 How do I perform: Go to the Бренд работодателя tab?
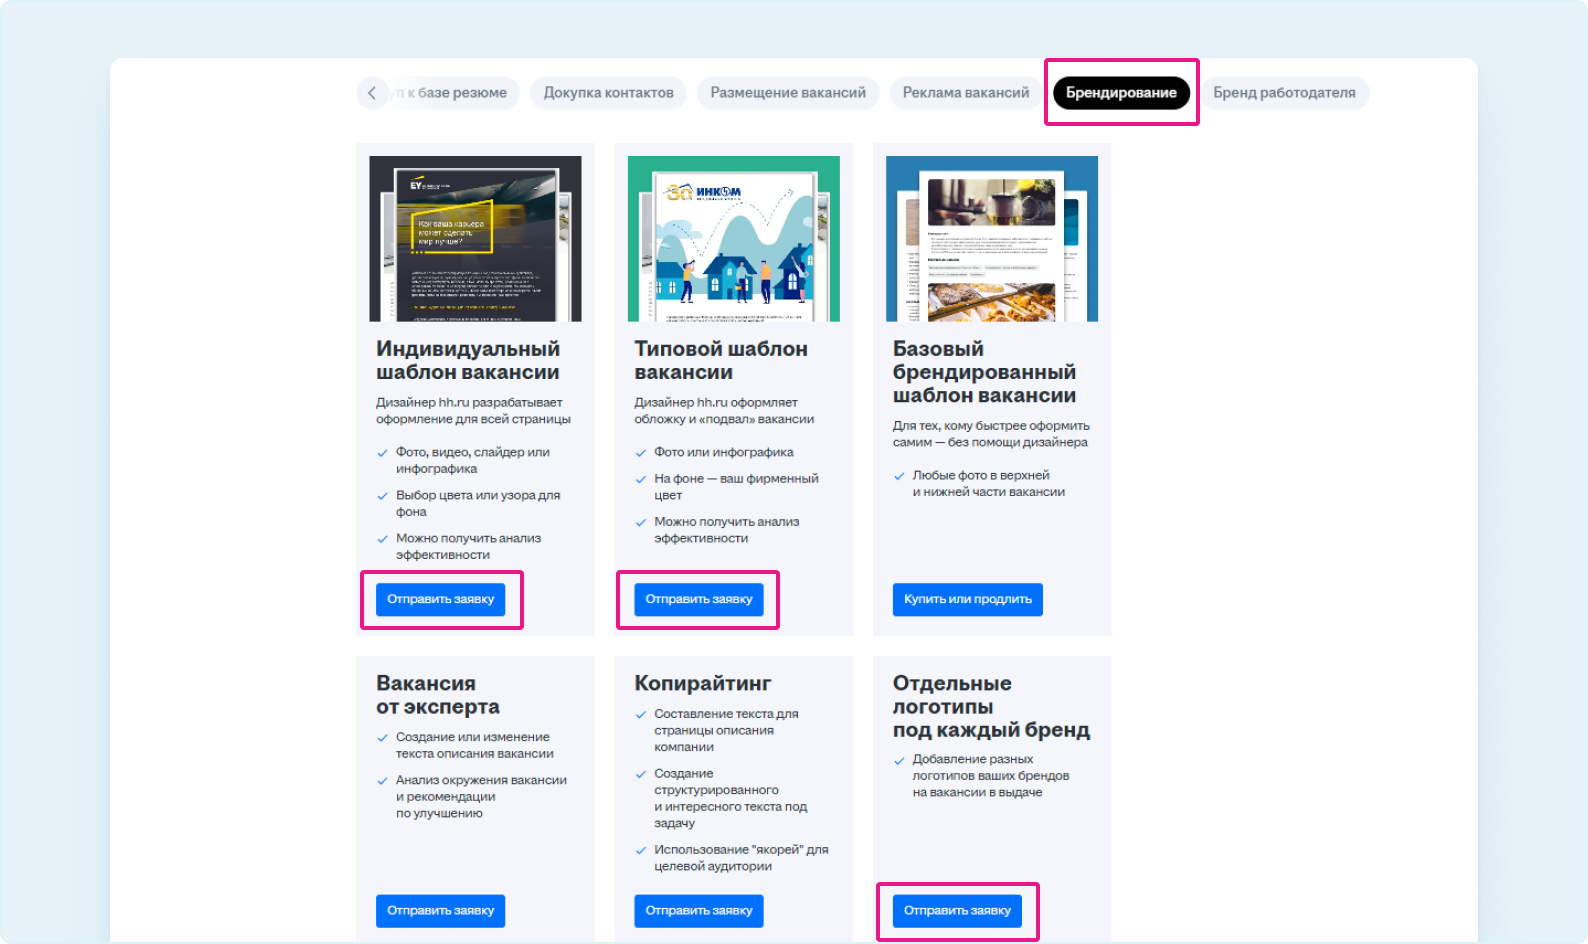pyautogui.click(x=1284, y=93)
